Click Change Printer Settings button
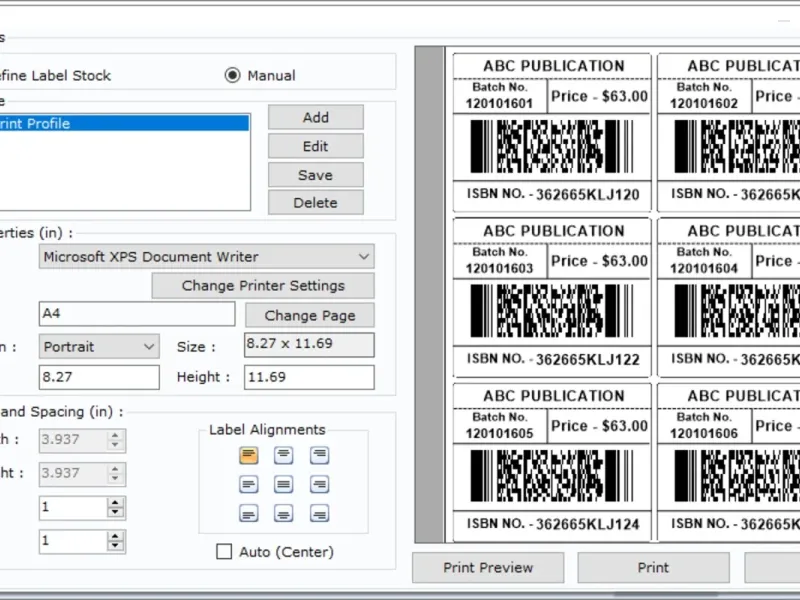 [263, 286]
